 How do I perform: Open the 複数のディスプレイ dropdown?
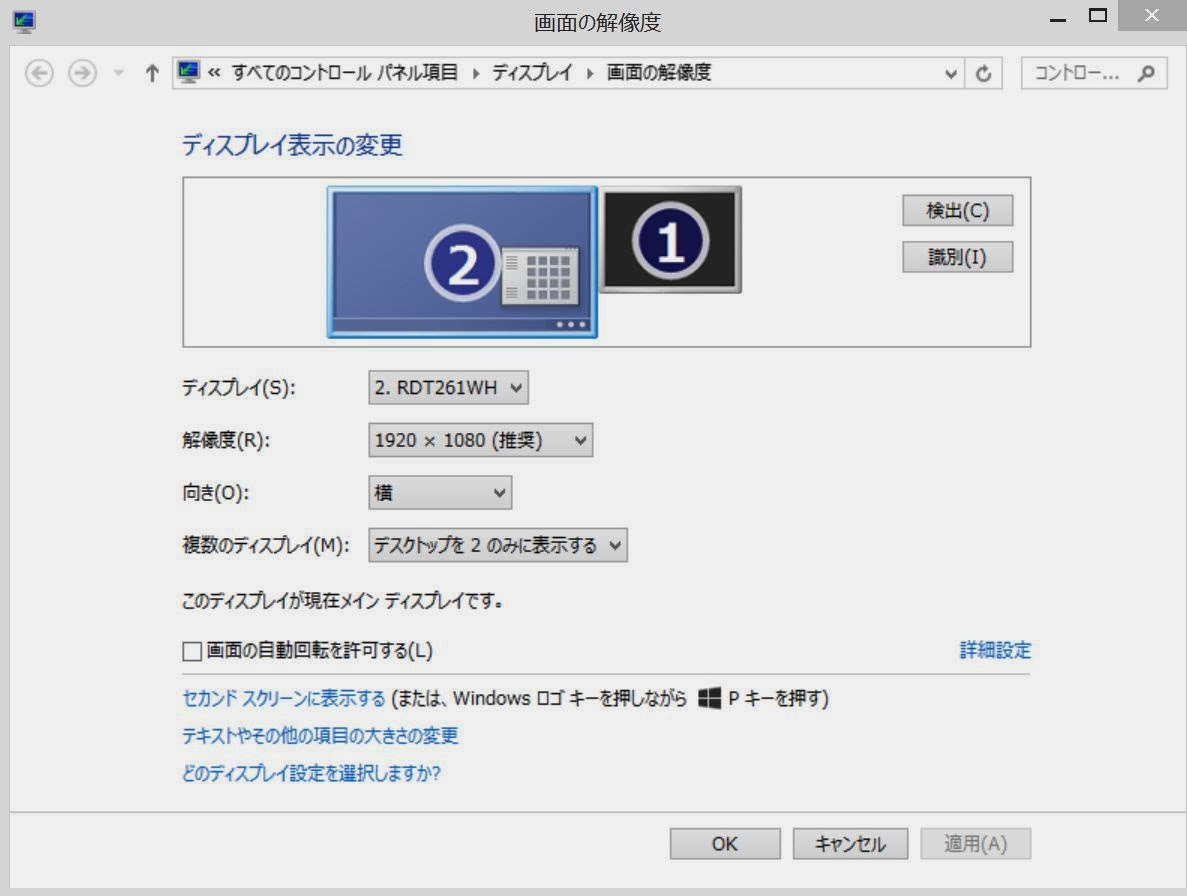point(498,545)
